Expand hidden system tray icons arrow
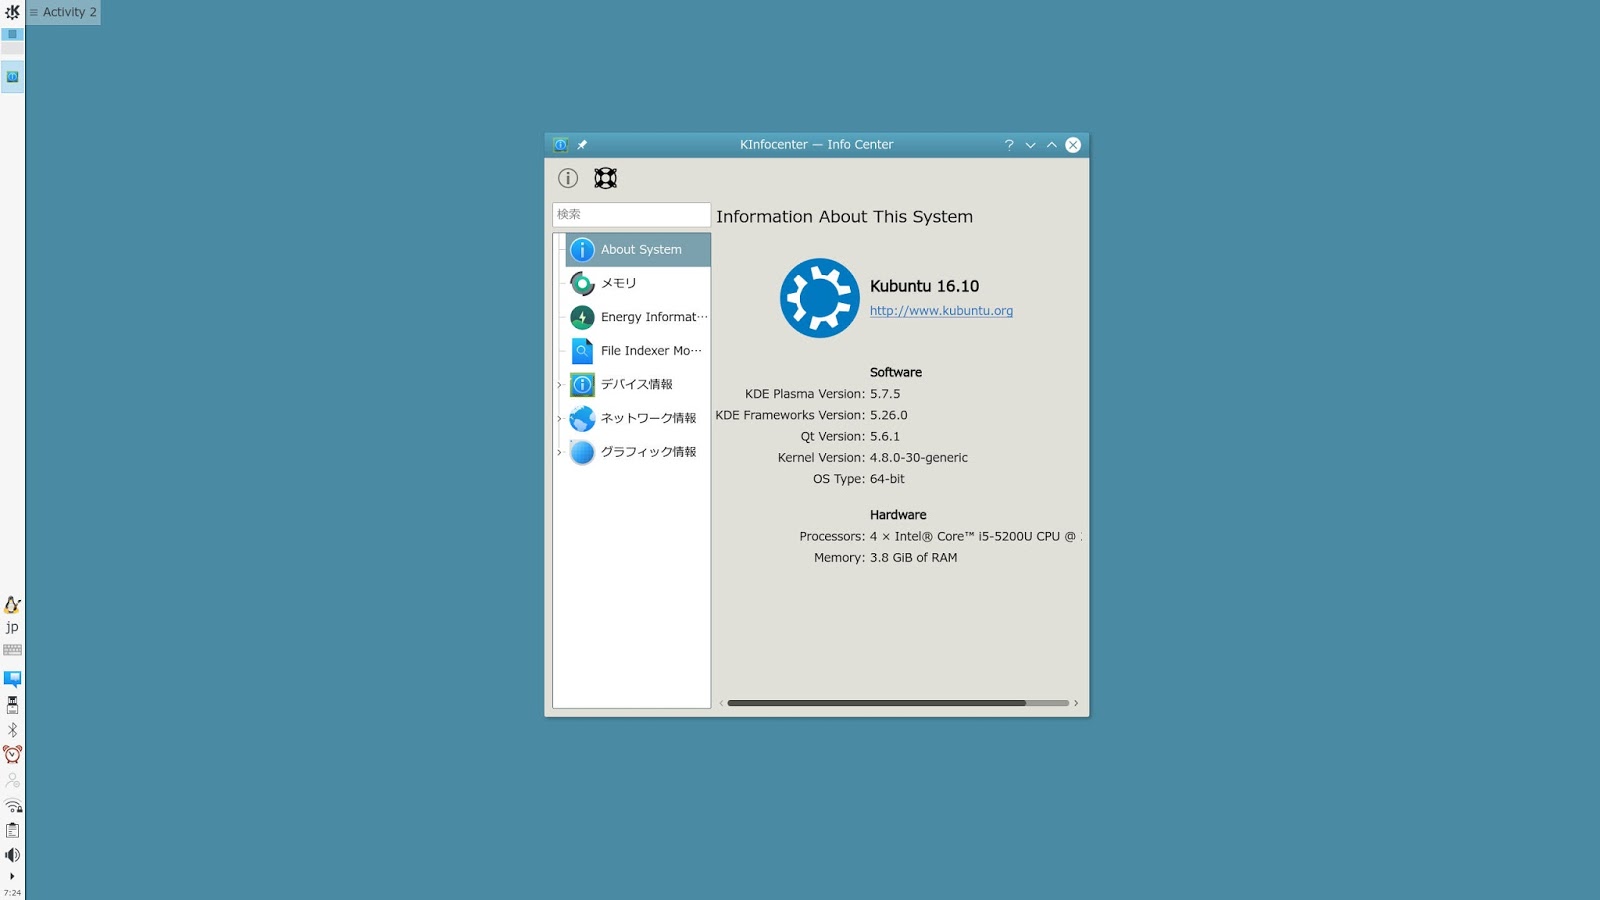Image resolution: width=1600 pixels, height=900 pixels. point(12,876)
